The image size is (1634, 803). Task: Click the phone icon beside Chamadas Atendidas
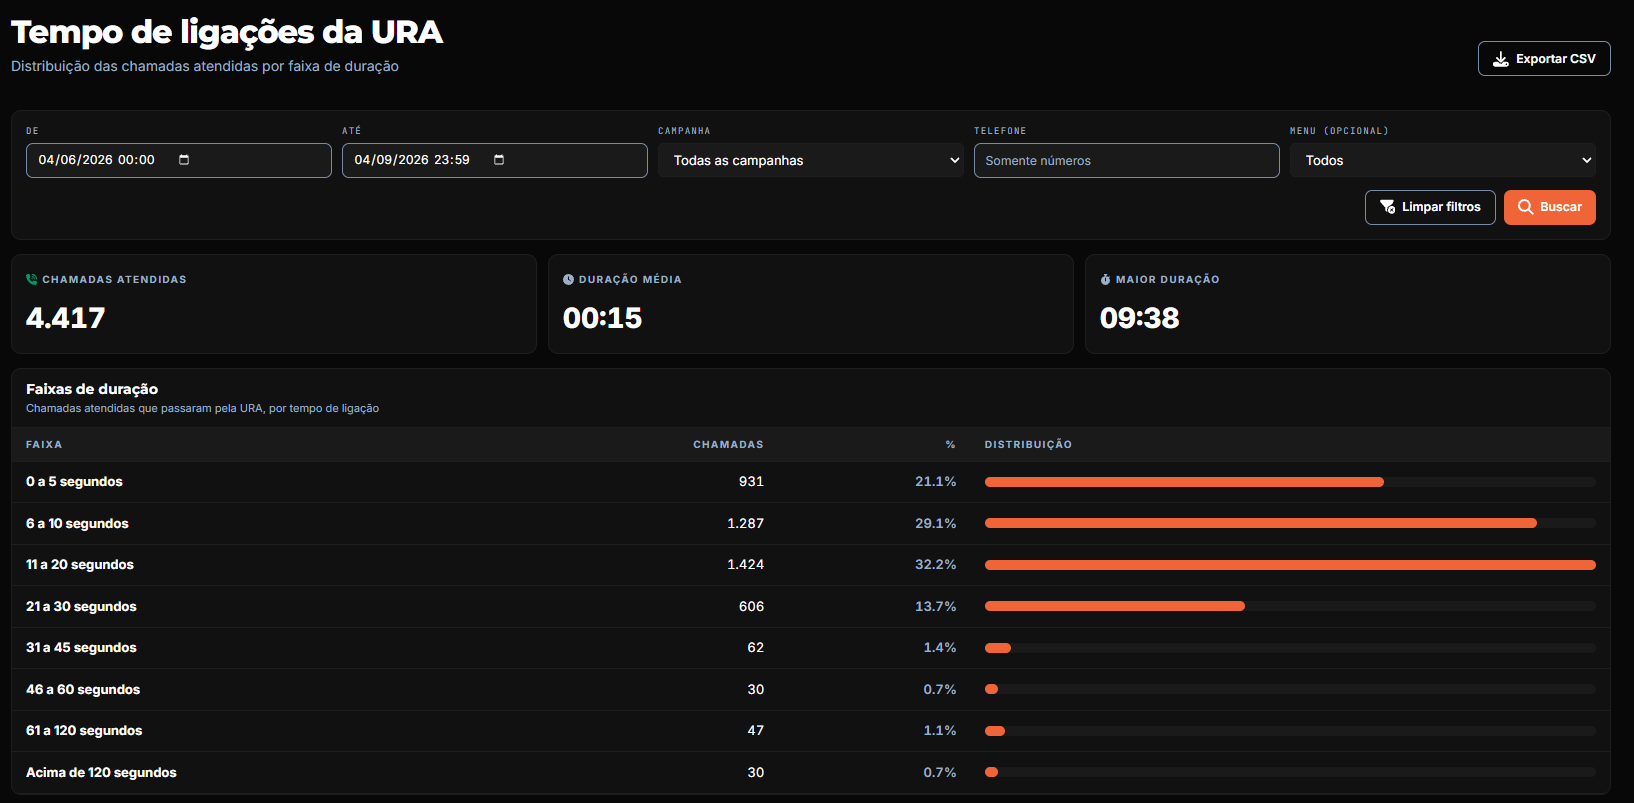[32, 280]
